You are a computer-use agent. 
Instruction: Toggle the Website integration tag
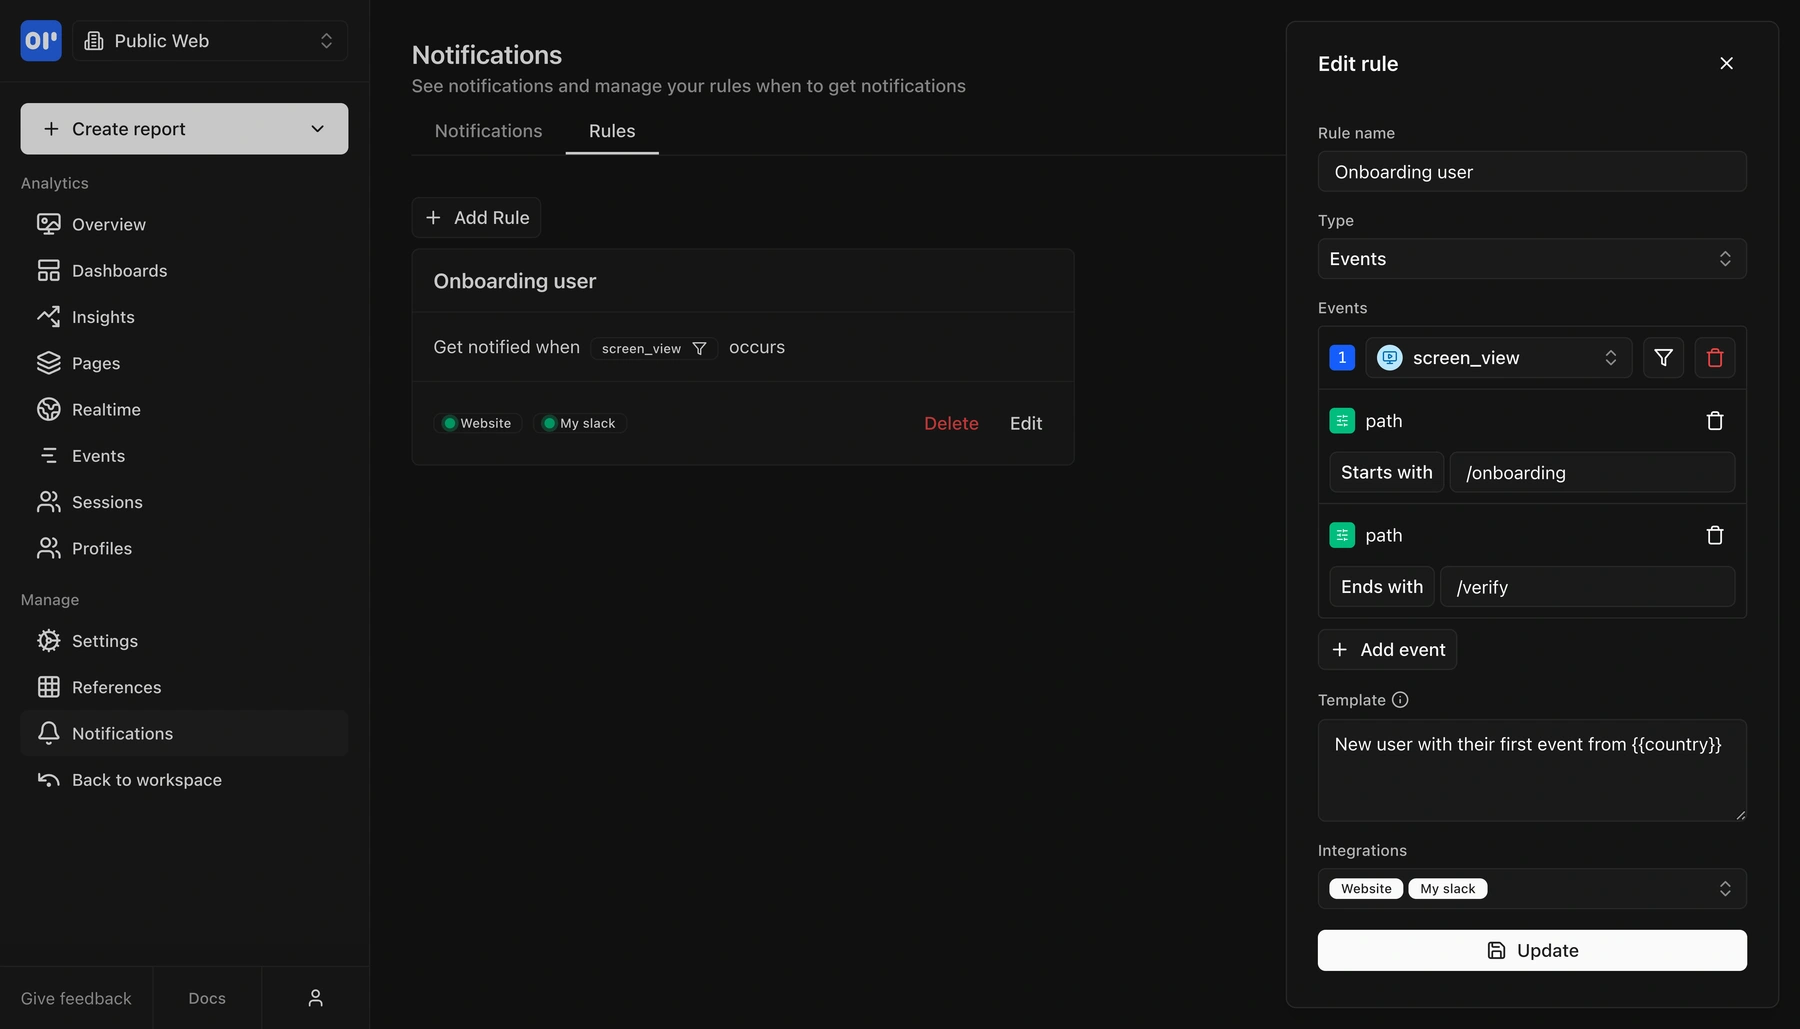[1365, 888]
